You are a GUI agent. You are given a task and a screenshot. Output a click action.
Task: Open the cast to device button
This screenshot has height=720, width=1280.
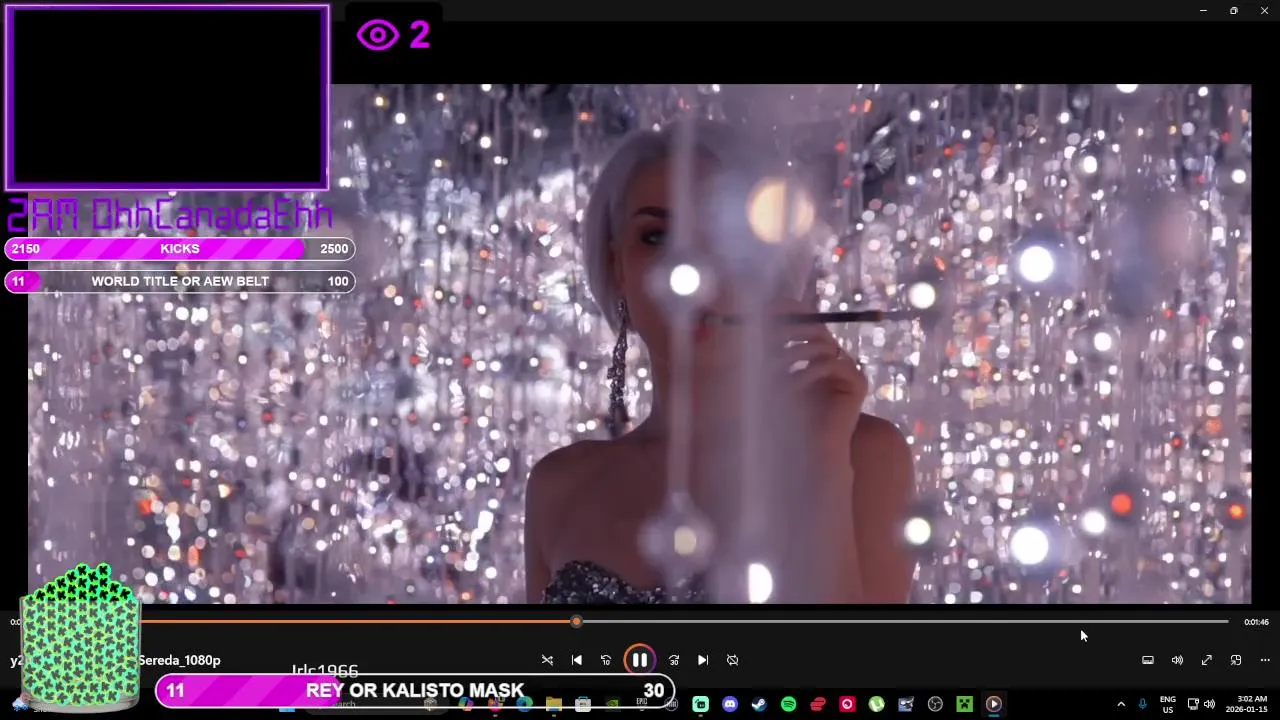(1148, 660)
